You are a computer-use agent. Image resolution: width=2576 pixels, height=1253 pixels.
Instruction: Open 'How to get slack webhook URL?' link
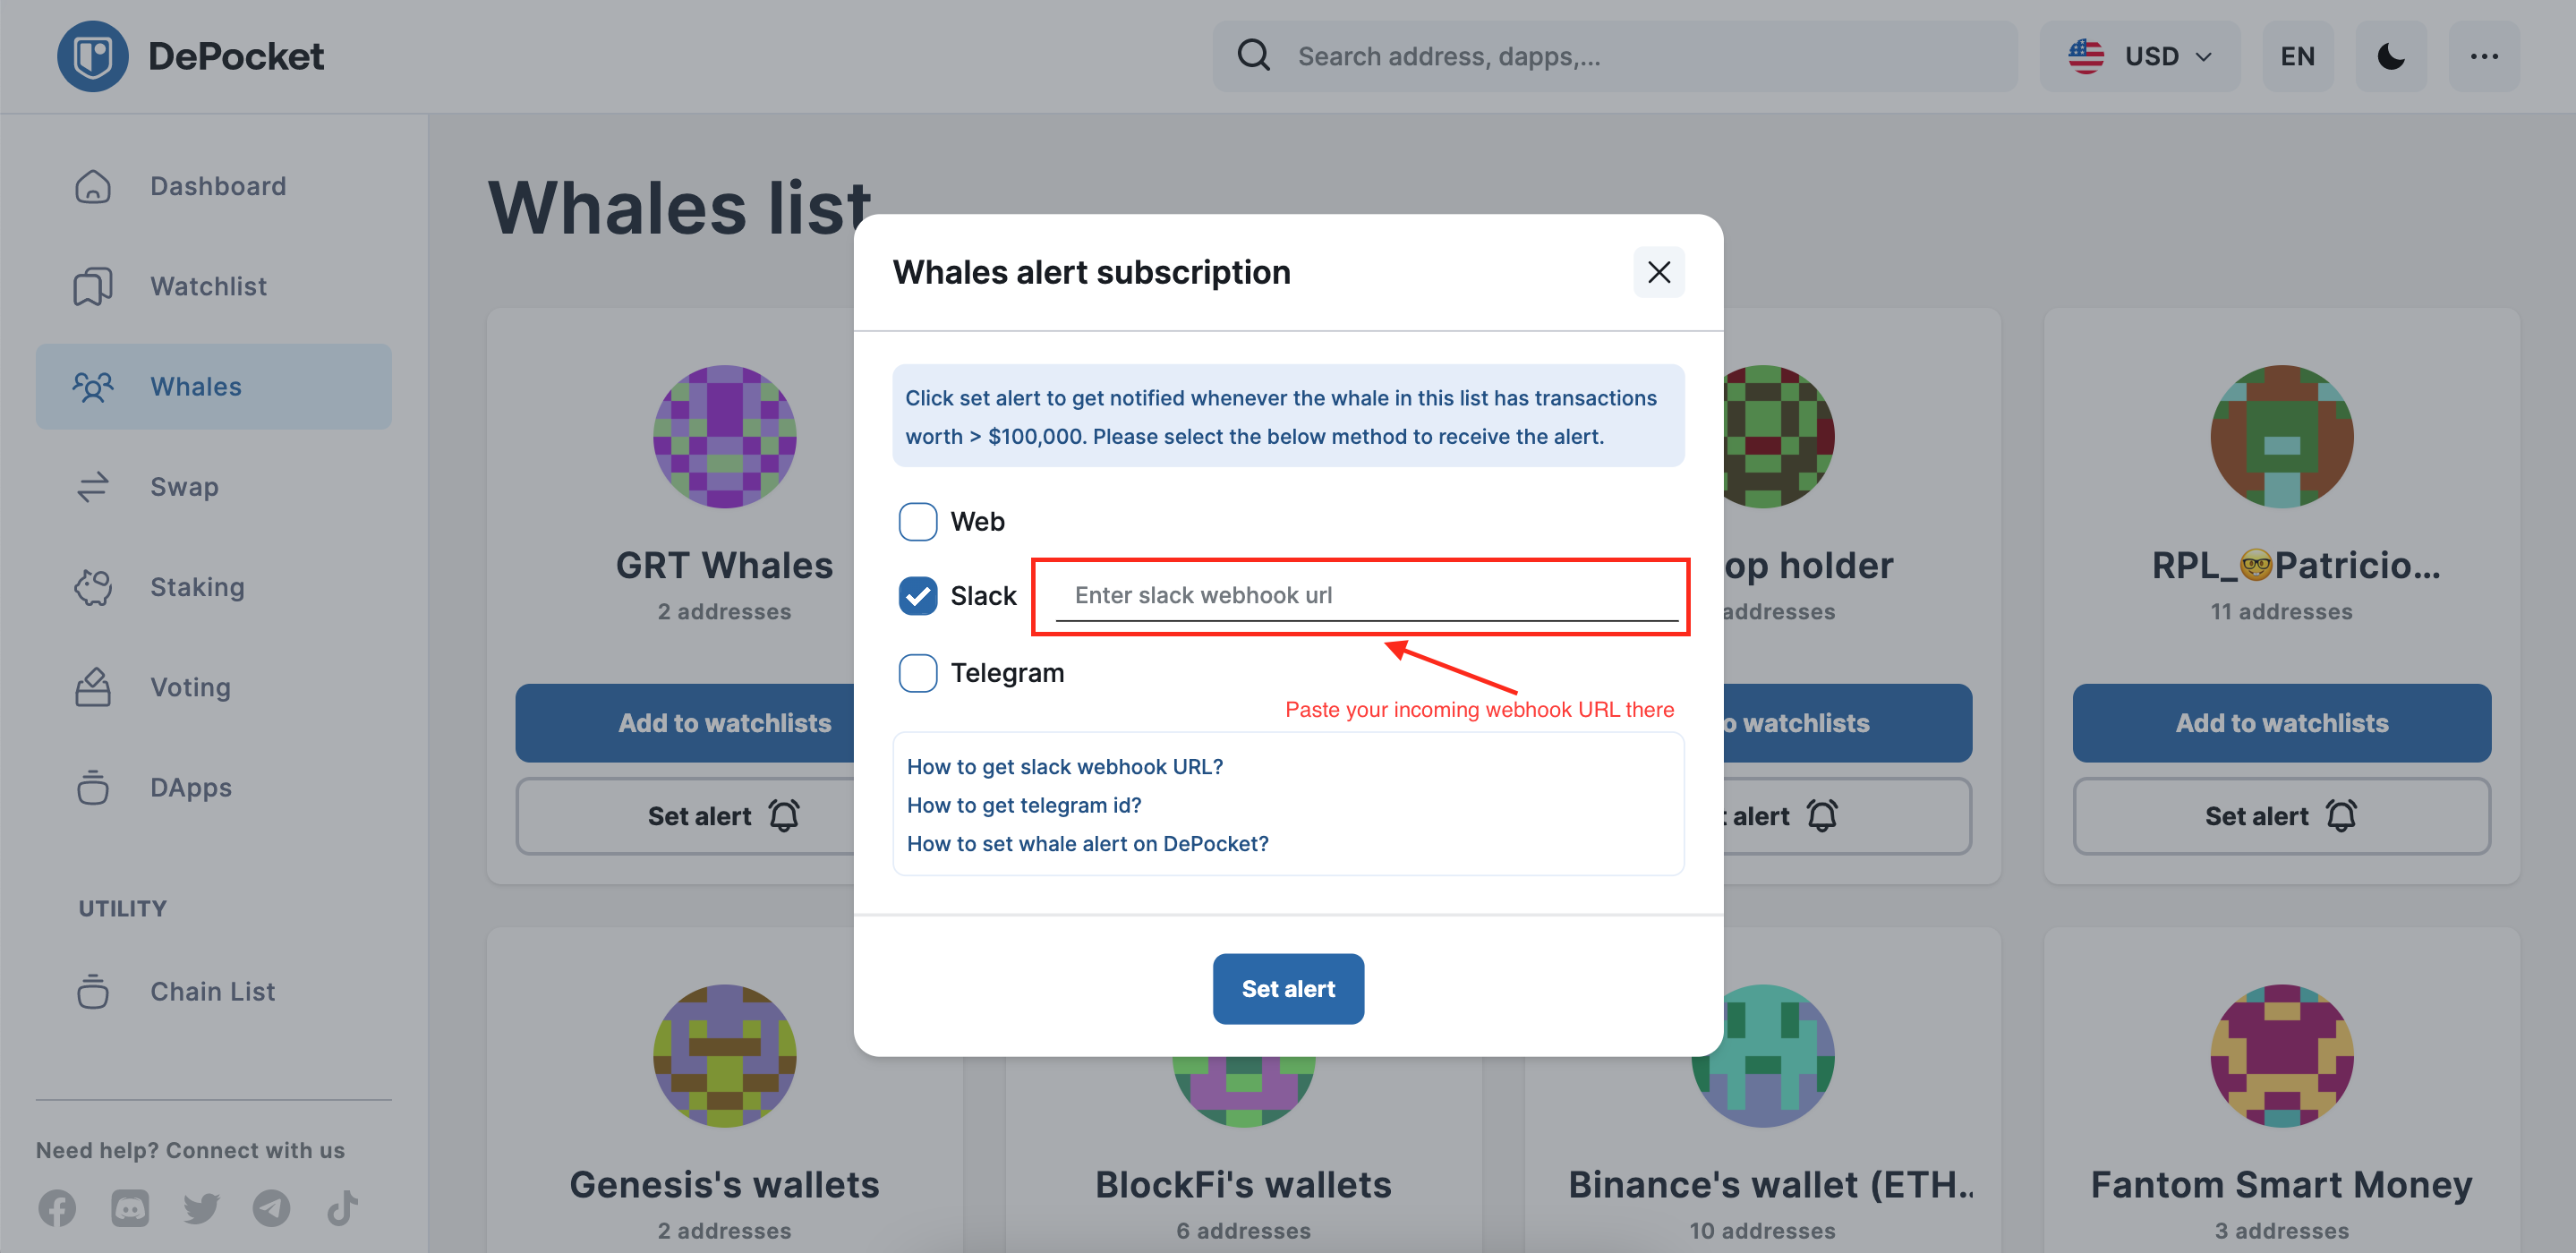click(1064, 766)
